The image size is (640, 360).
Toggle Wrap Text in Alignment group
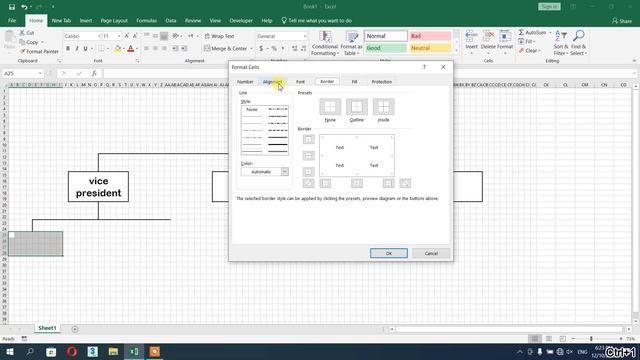coord(219,36)
